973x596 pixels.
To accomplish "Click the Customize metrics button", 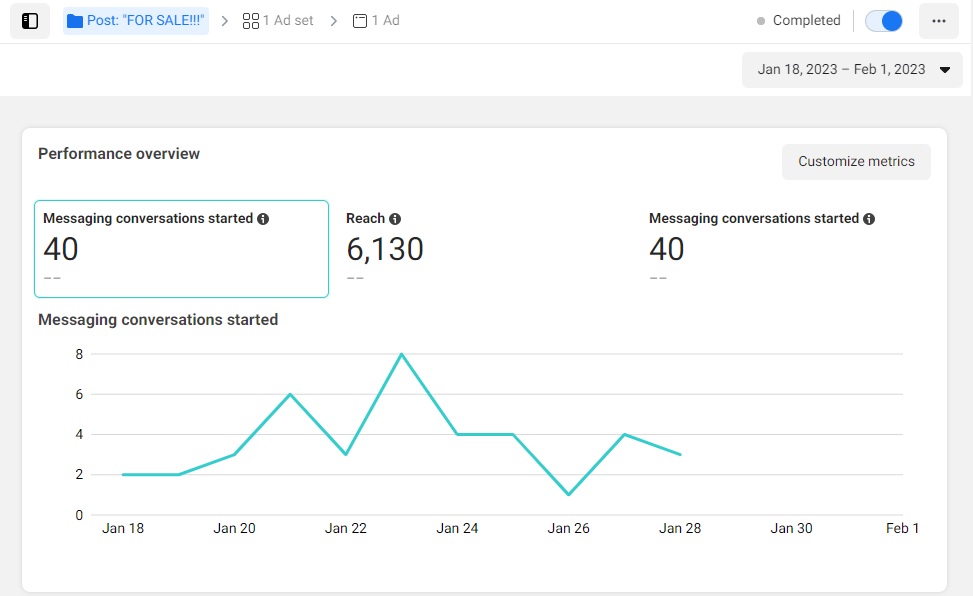I will pyautogui.click(x=856, y=162).
